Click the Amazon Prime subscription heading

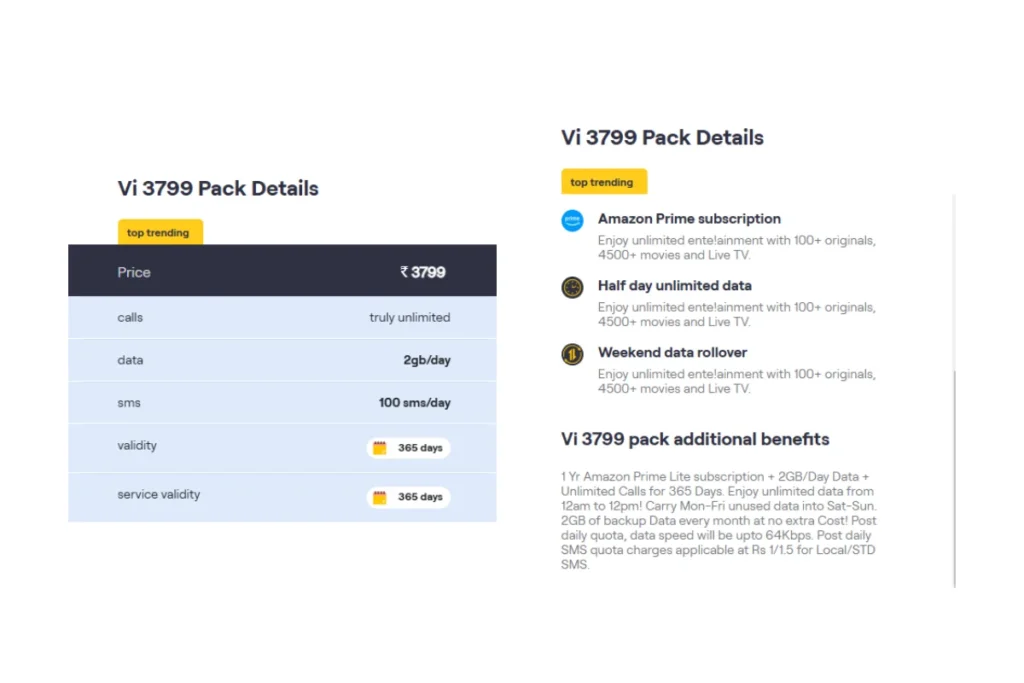[689, 219]
